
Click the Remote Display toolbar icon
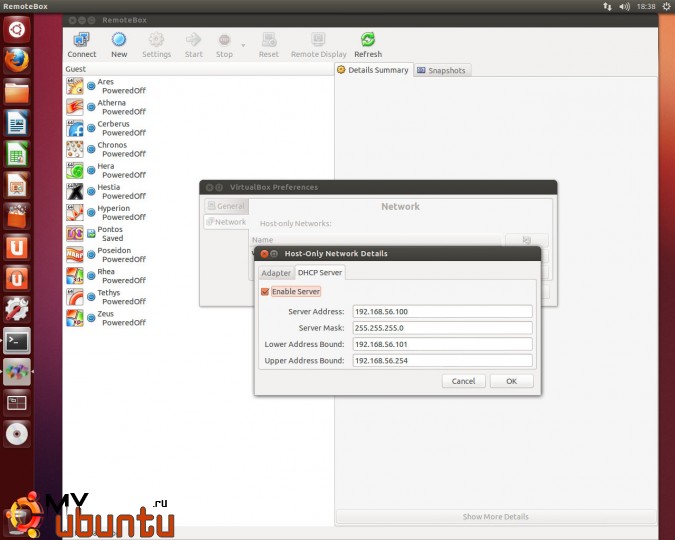(318, 41)
